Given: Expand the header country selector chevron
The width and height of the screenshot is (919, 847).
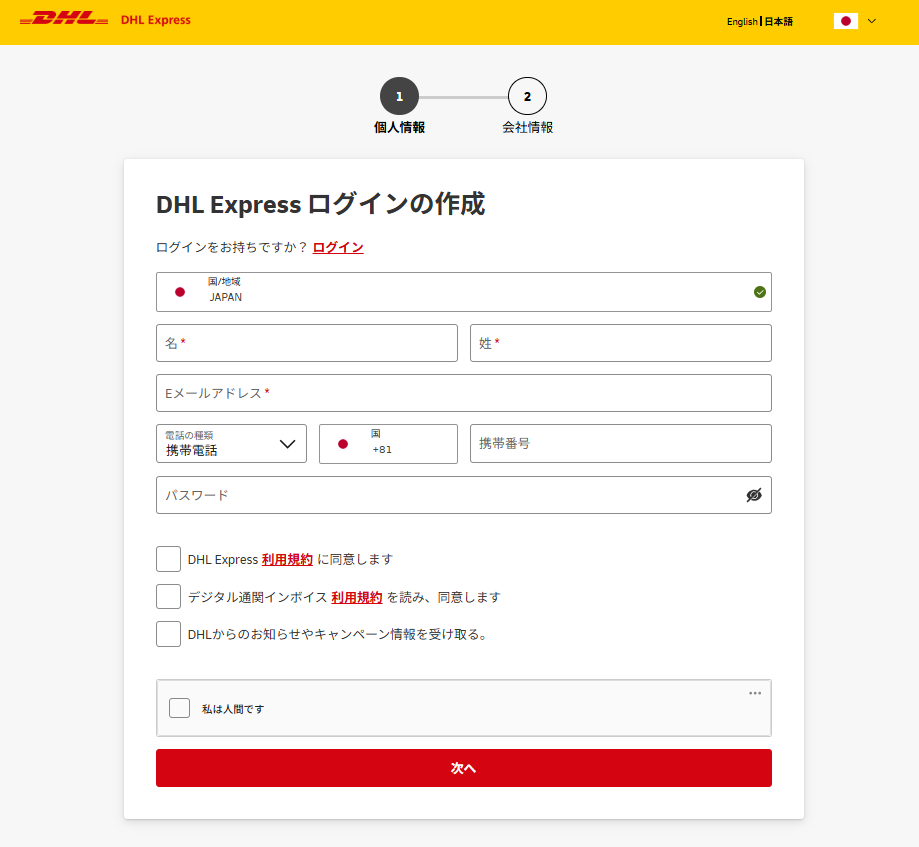Looking at the screenshot, I should 872,21.
